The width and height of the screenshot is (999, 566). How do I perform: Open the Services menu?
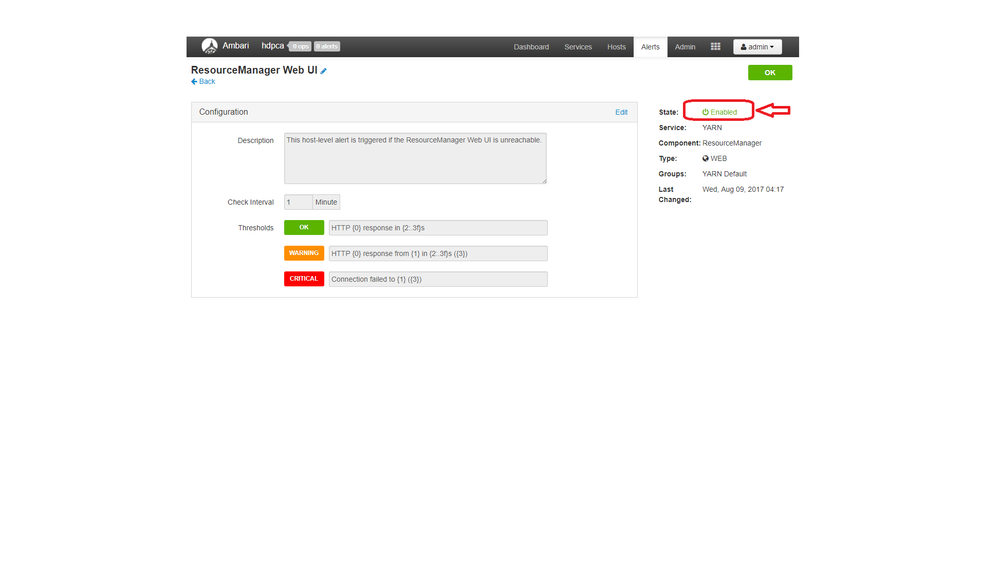(x=578, y=47)
